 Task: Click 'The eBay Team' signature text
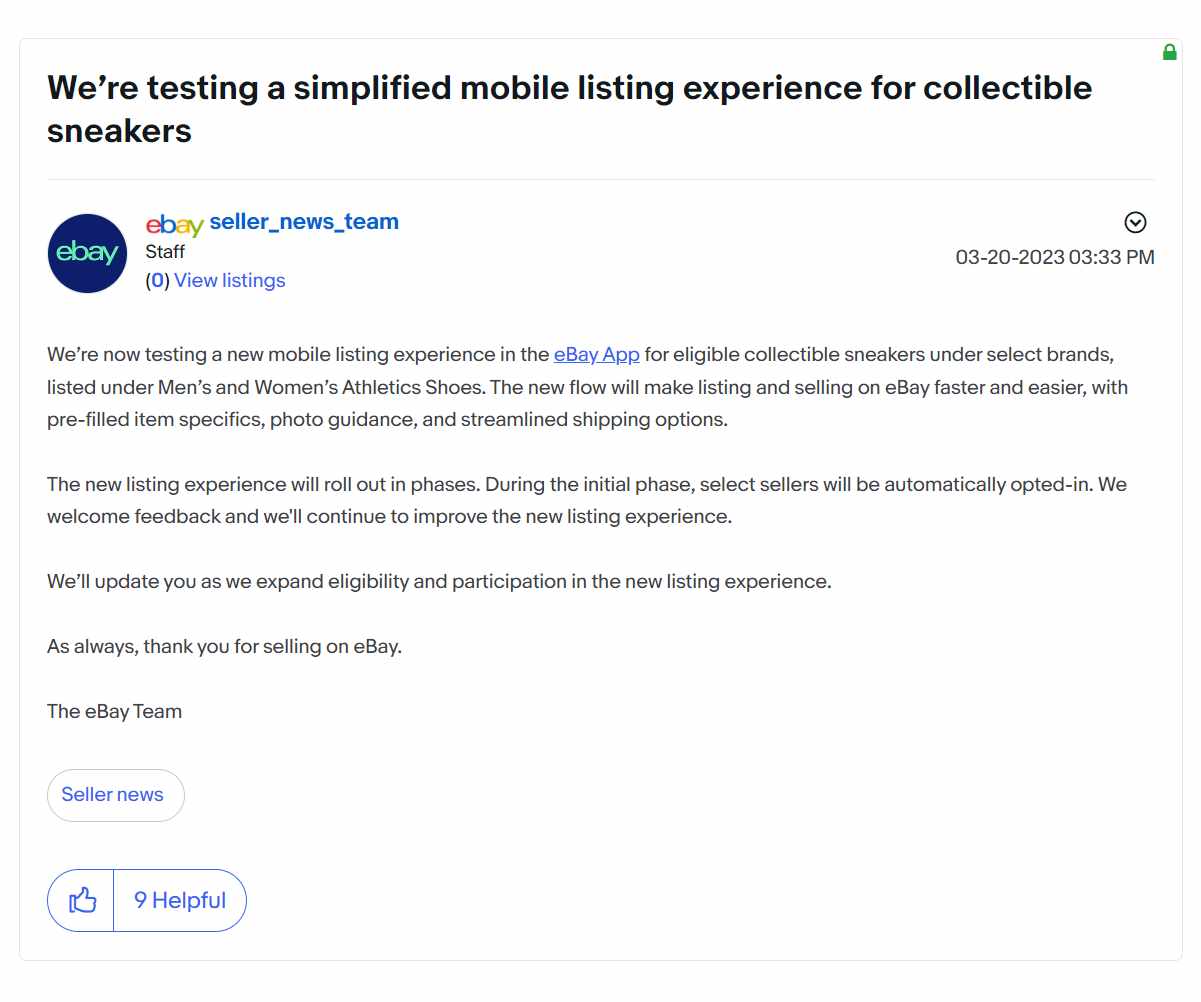pos(115,712)
